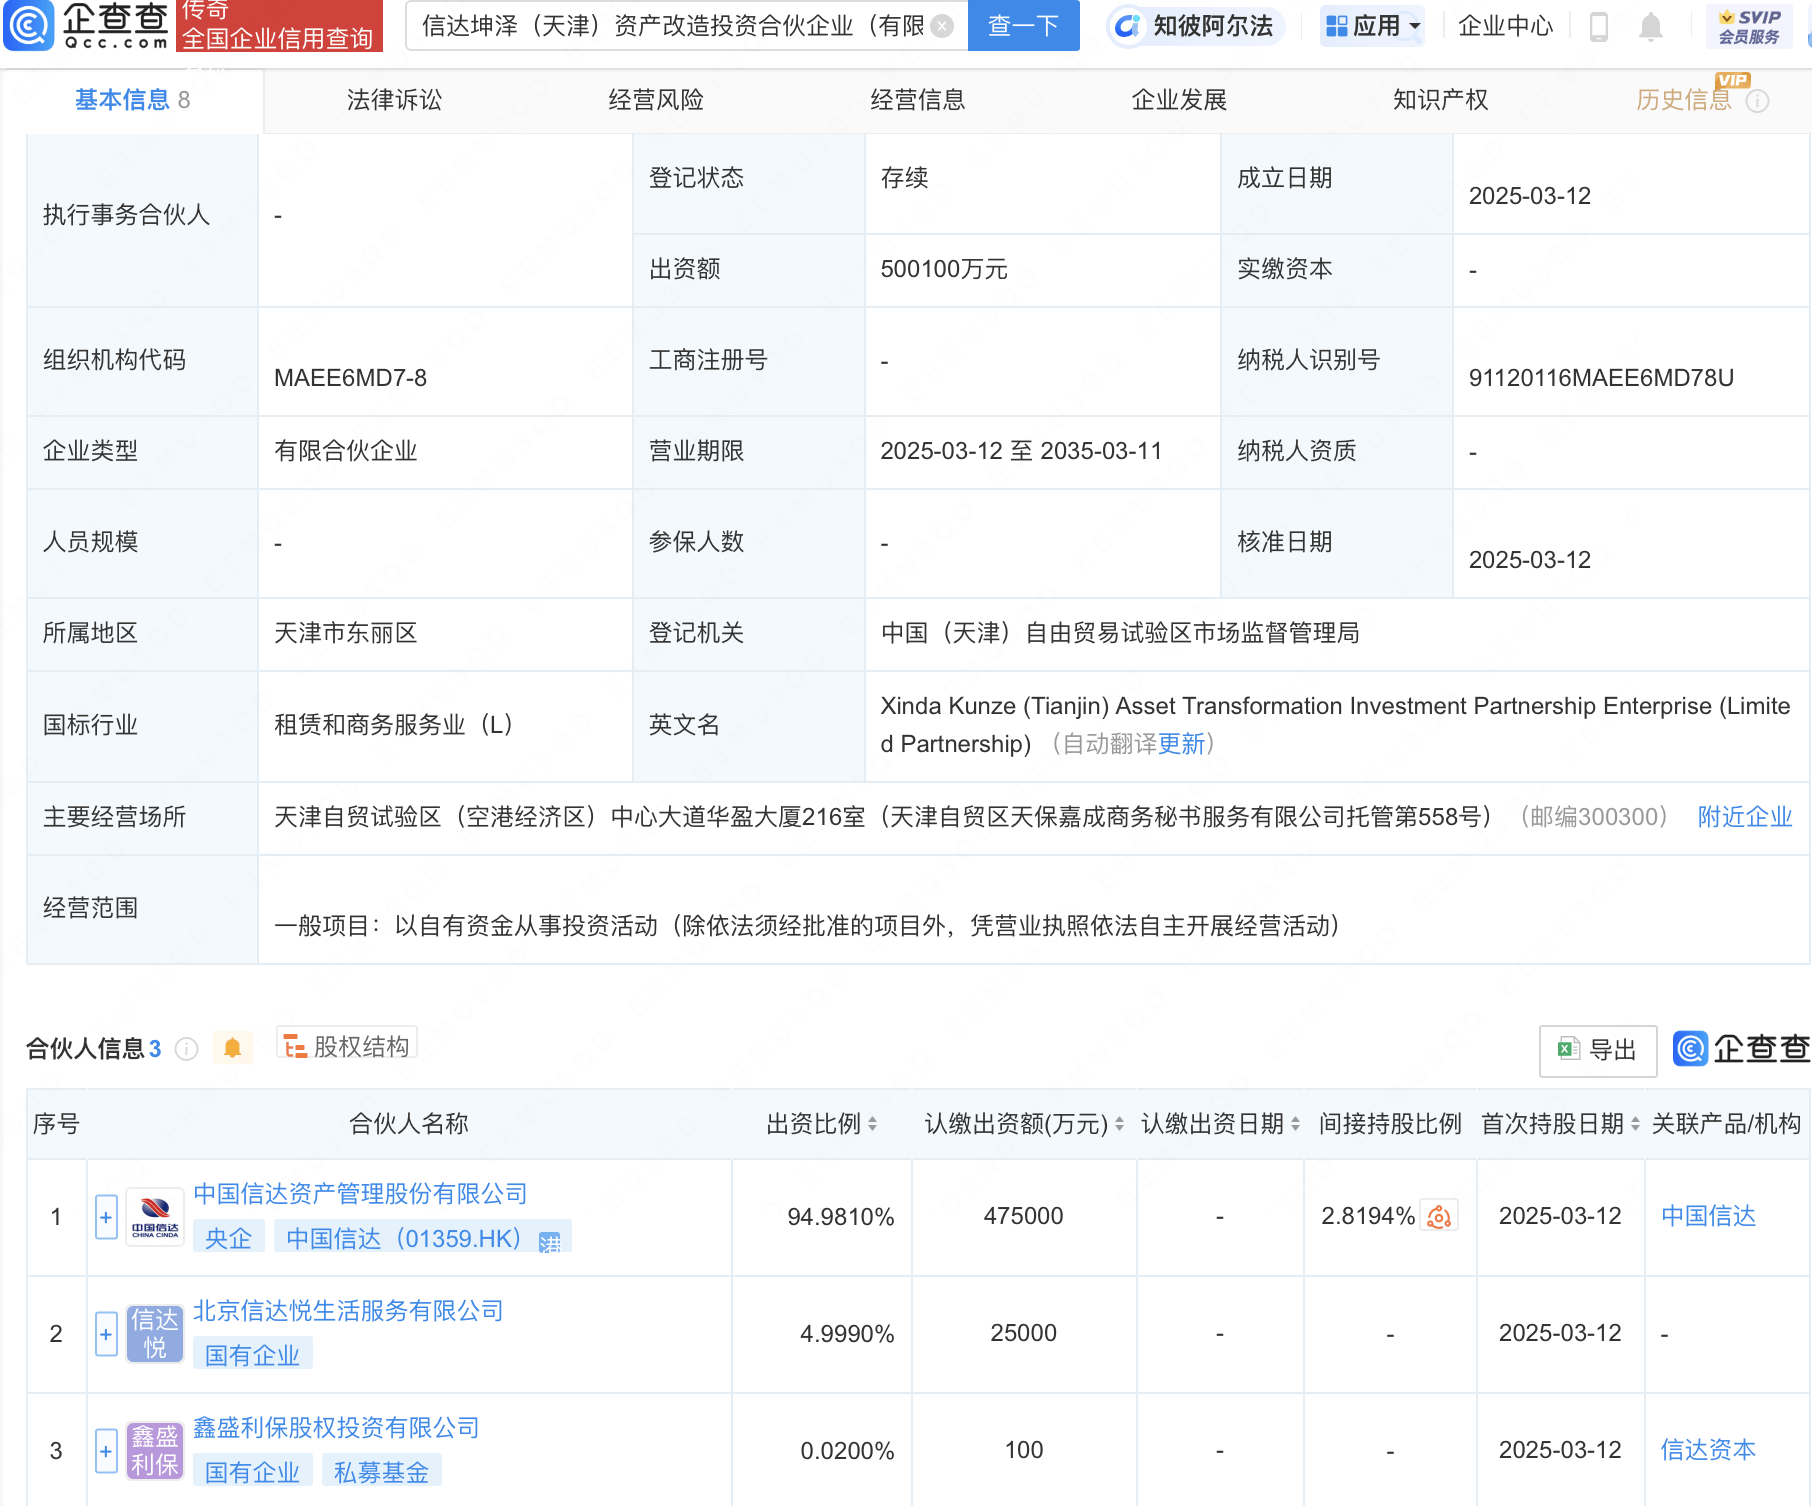Image resolution: width=1812 pixels, height=1506 pixels.
Task: Expand row 3 鑫盛利保 plus icon
Action: tap(106, 1451)
